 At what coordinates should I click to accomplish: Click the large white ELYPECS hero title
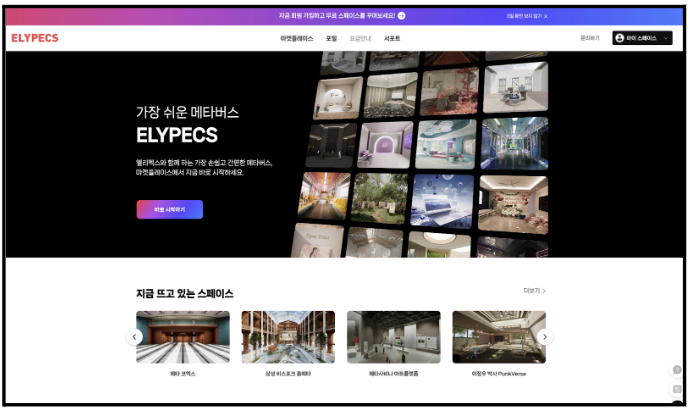click(x=177, y=135)
